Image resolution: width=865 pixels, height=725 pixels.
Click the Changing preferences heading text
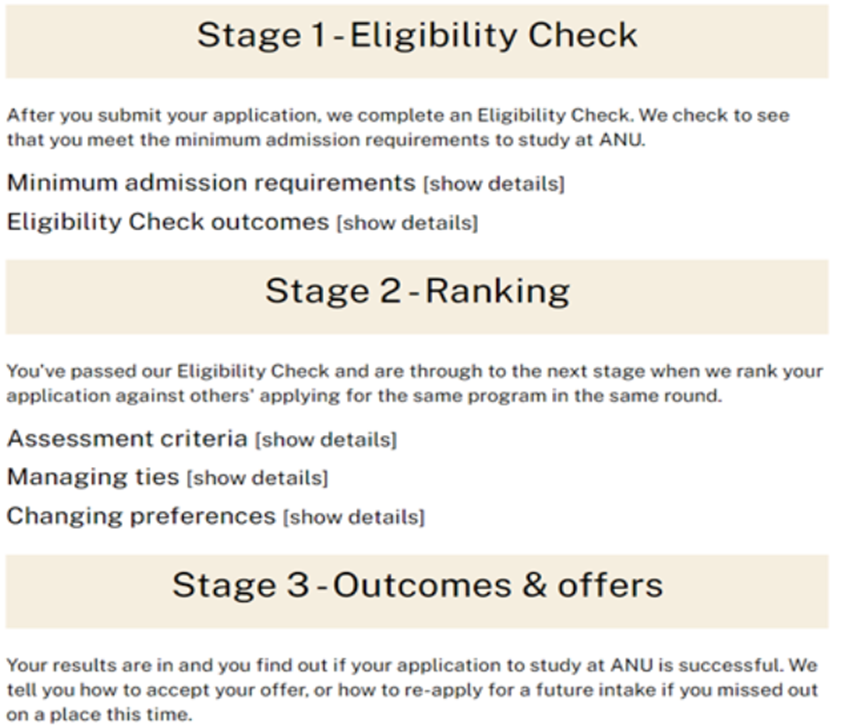141,516
